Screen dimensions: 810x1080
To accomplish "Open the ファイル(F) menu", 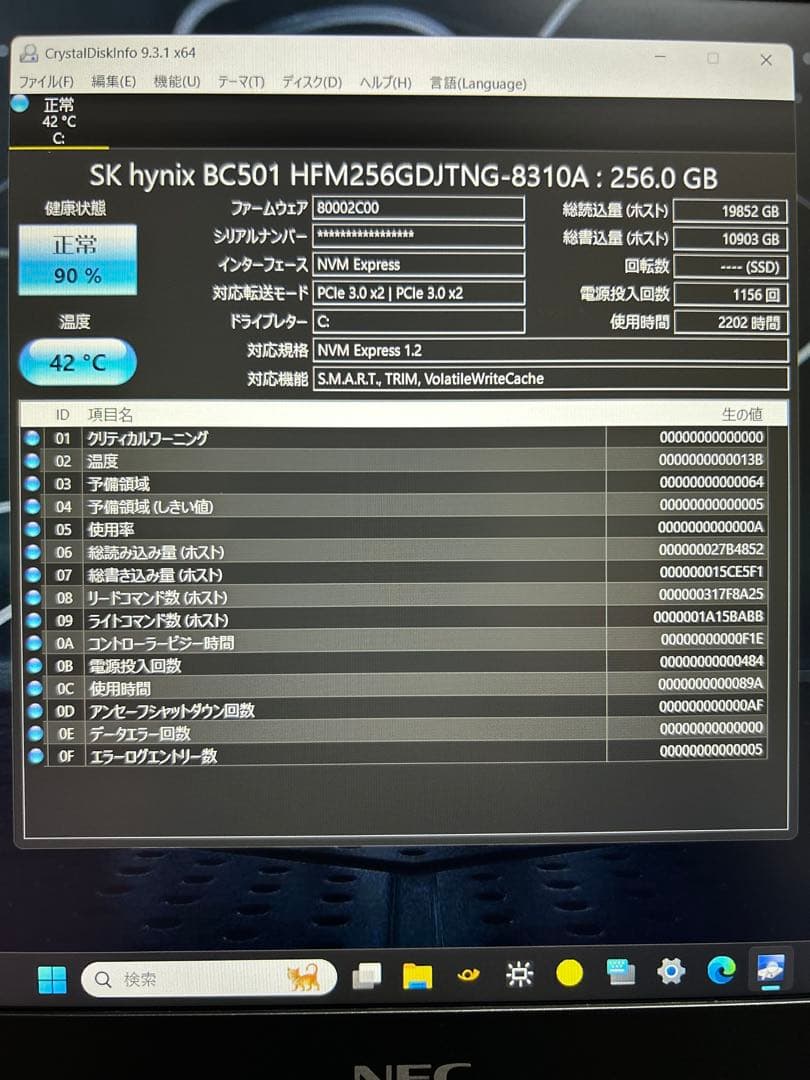I will pos(46,81).
